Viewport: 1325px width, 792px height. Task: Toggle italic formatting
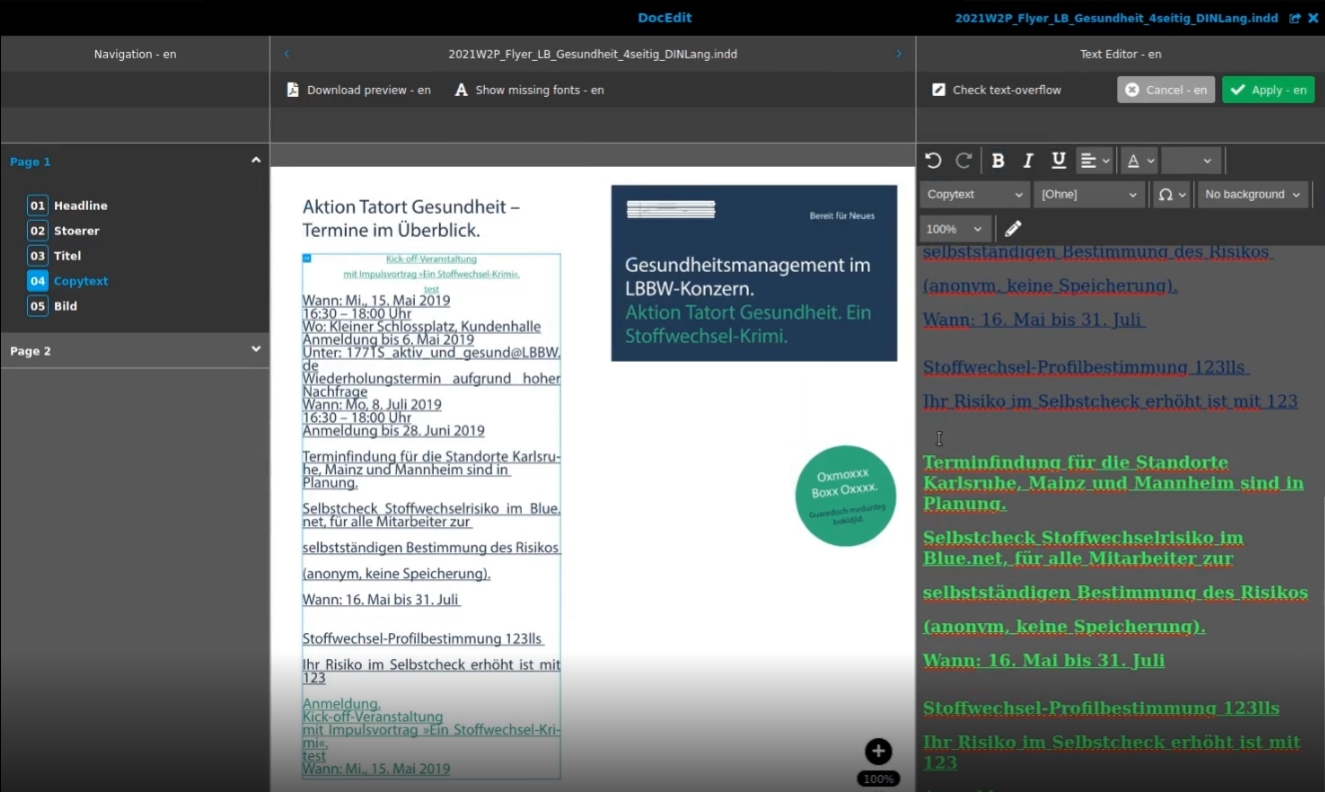pos(1028,161)
